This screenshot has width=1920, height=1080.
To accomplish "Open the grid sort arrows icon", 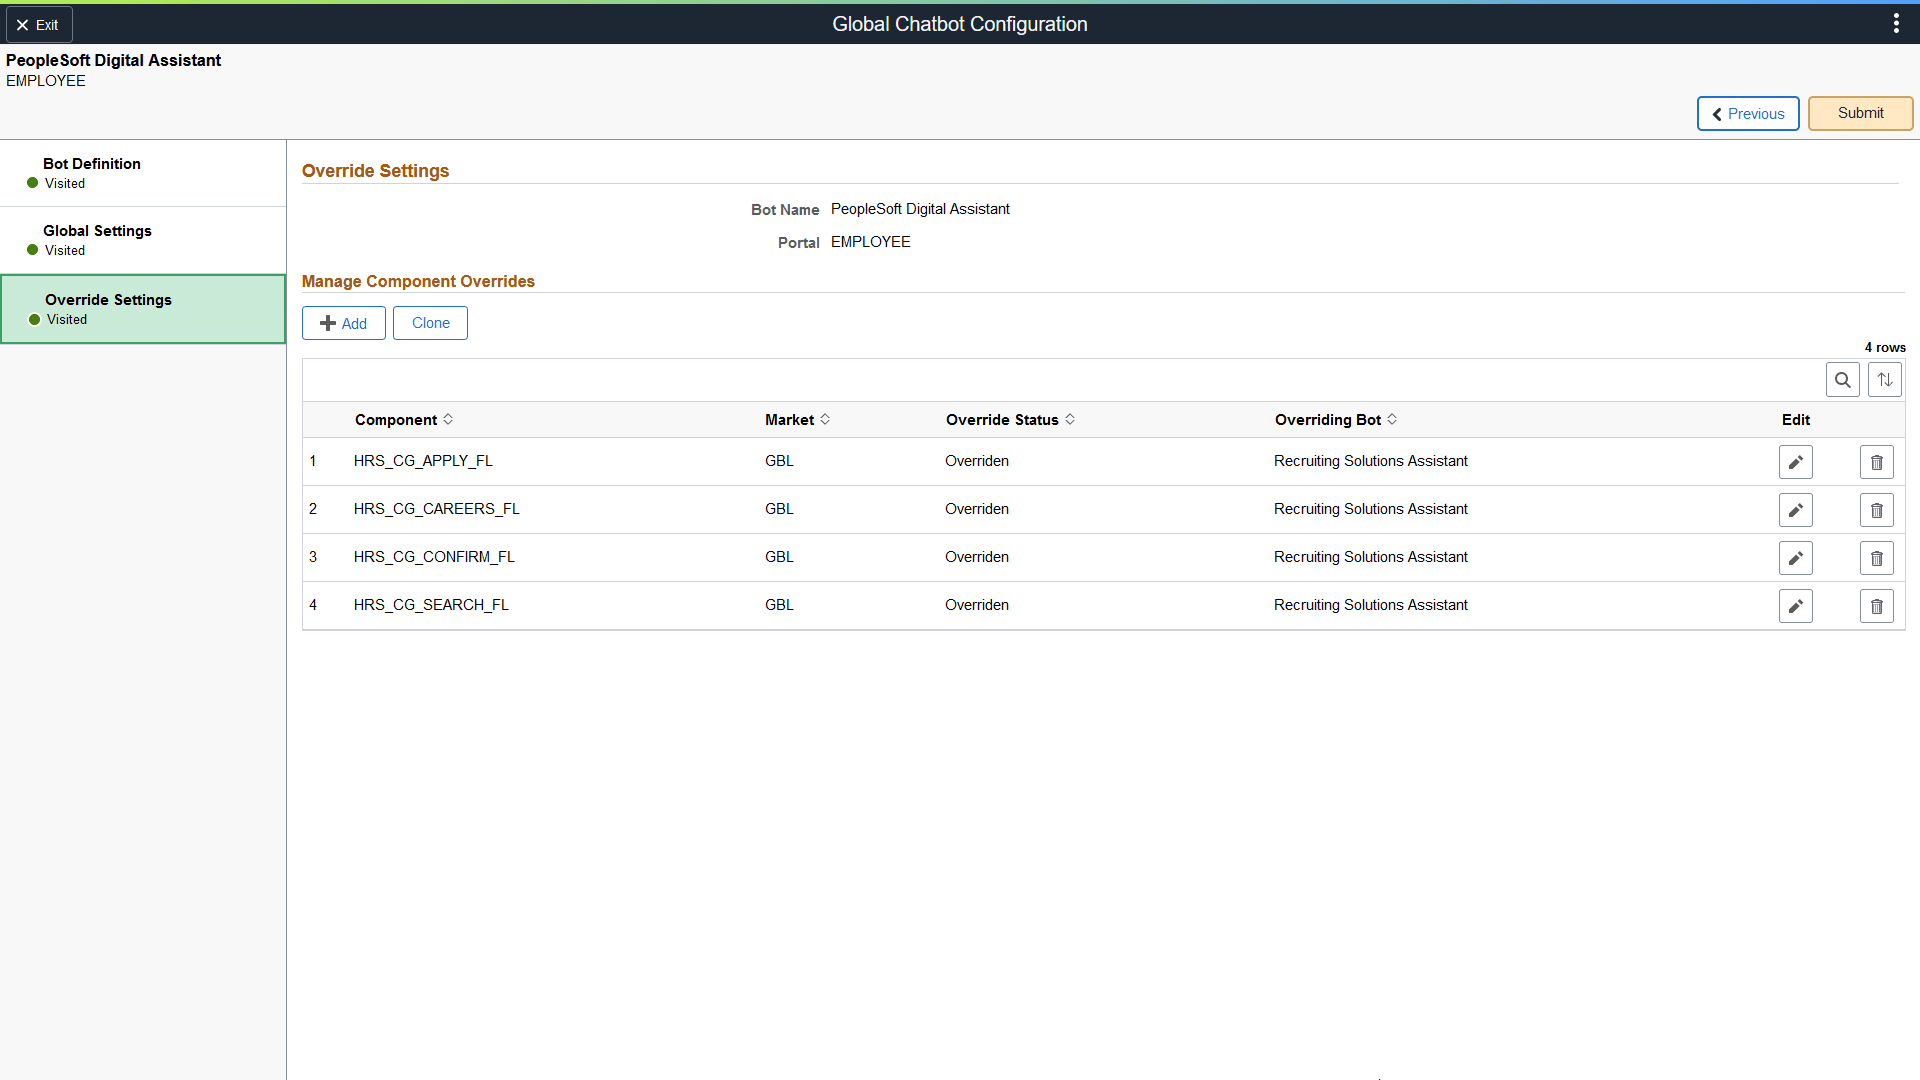I will (x=1884, y=379).
